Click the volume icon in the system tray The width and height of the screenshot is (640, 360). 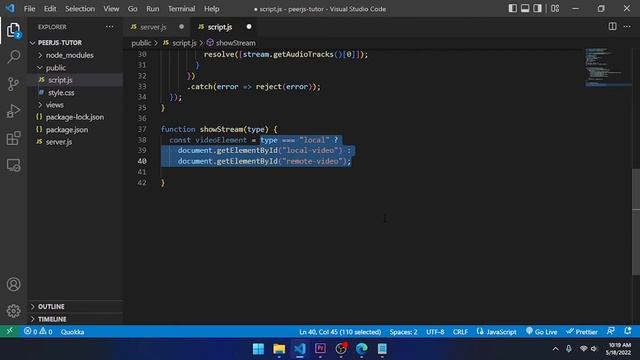594,349
